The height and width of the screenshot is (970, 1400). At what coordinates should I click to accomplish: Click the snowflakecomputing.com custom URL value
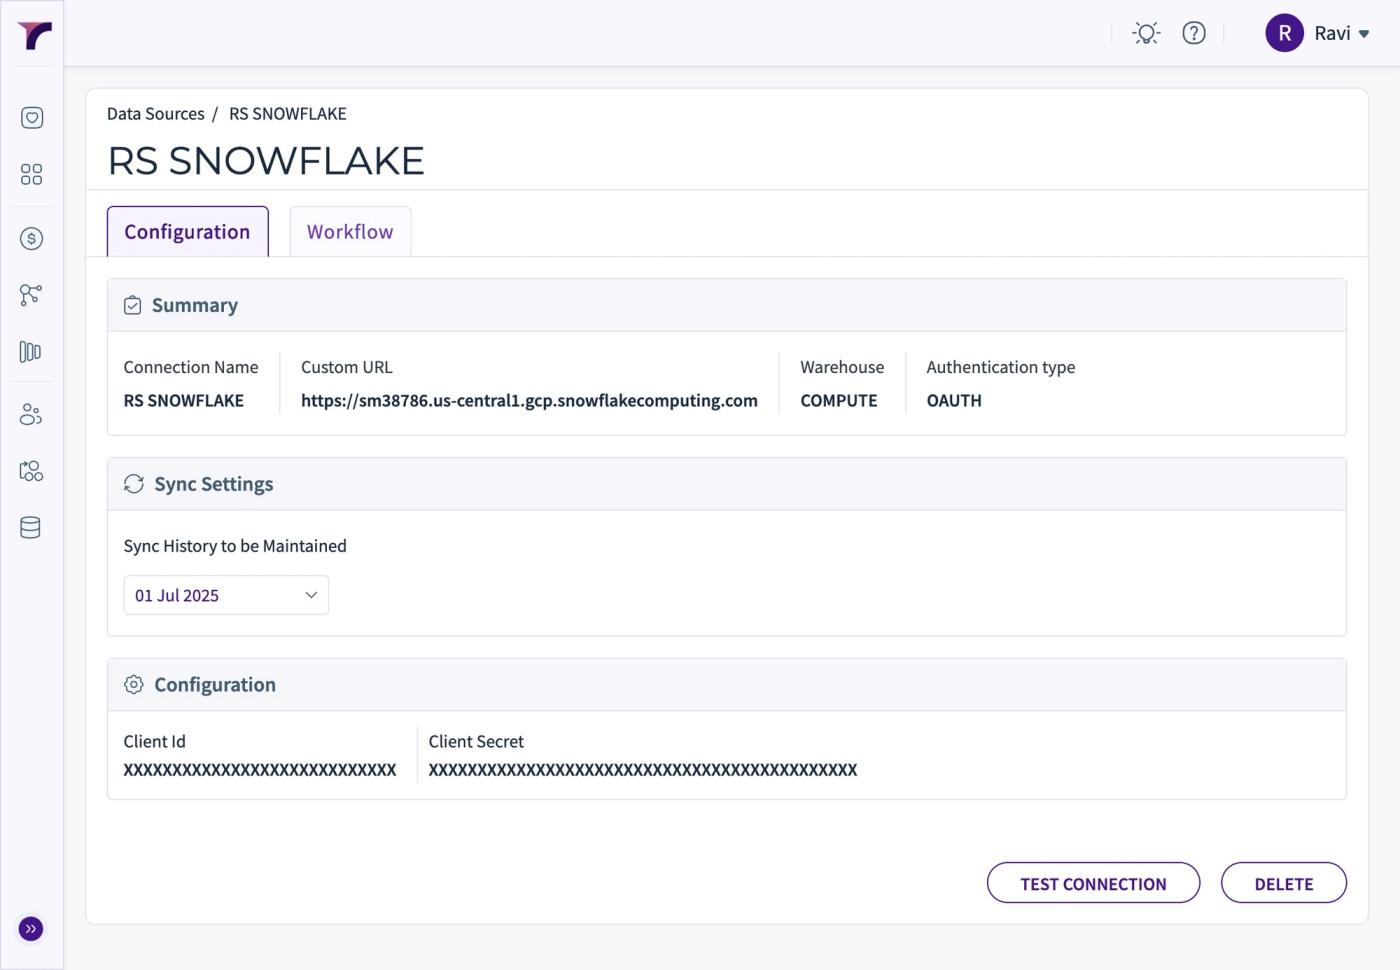coord(529,401)
